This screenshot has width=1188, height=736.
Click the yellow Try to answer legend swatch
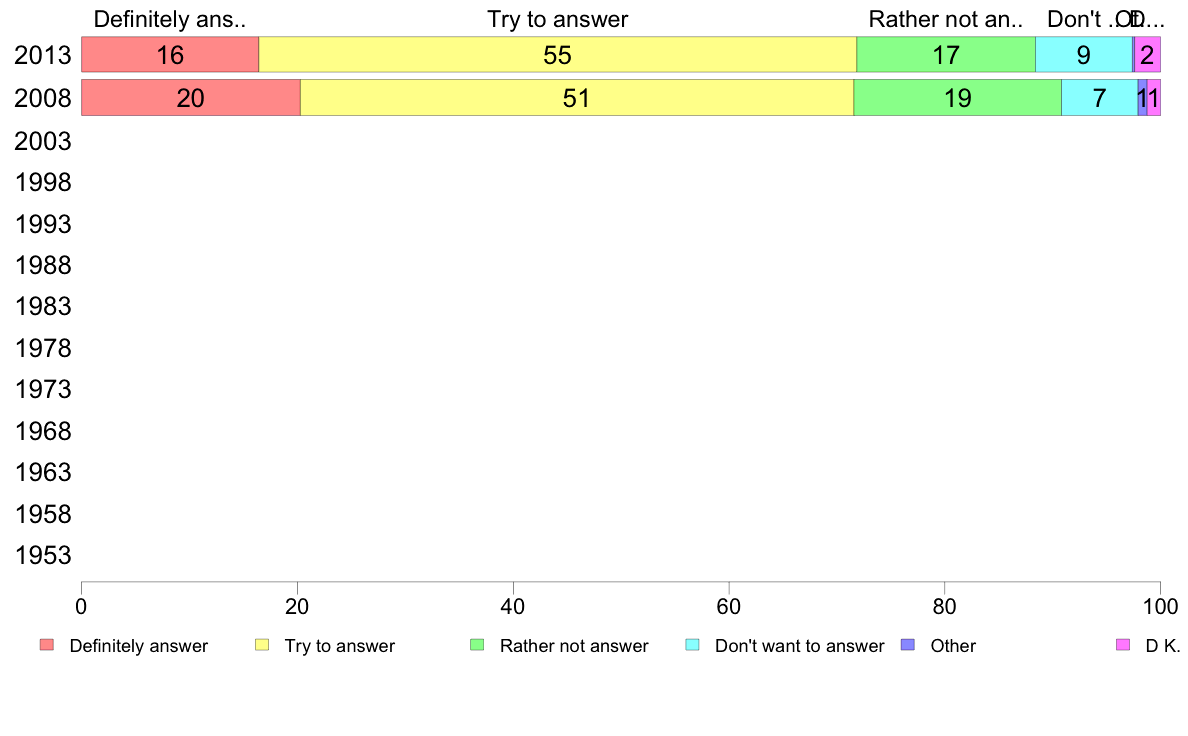click(262, 645)
